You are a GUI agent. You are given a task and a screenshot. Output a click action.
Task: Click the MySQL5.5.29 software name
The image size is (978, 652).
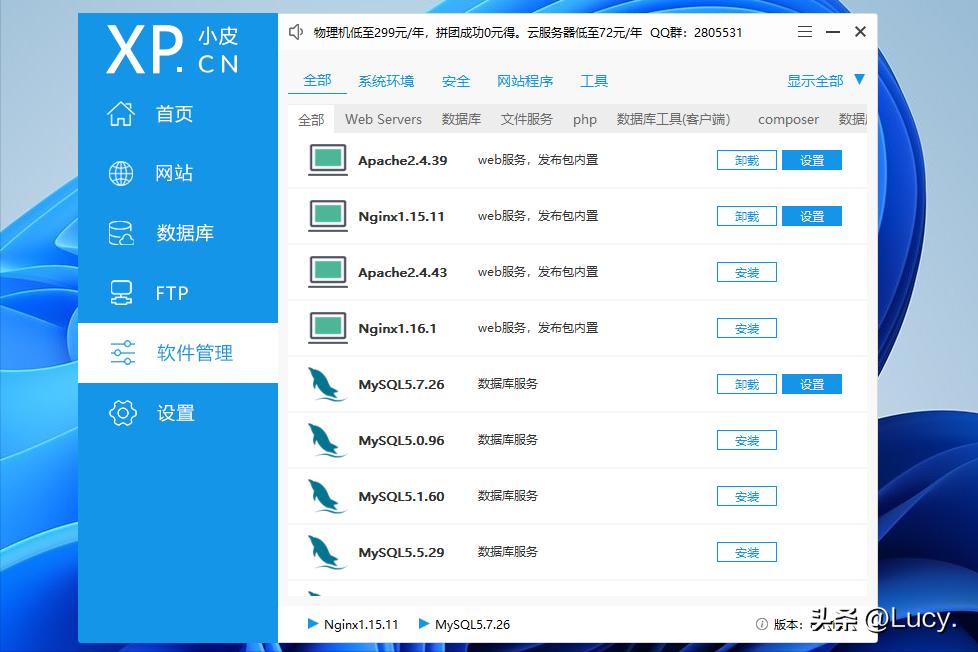[x=401, y=552]
